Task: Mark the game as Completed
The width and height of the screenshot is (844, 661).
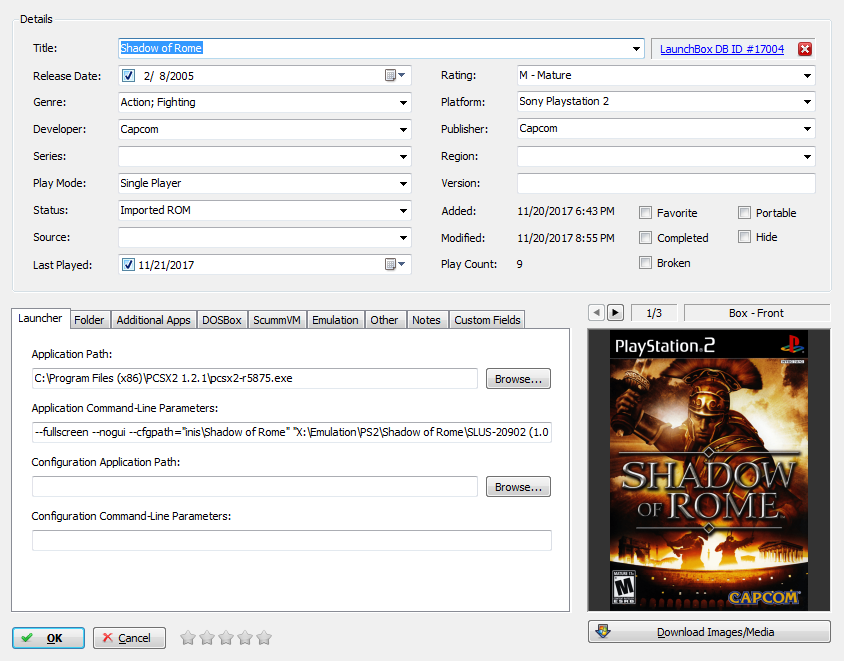Action: pos(645,237)
